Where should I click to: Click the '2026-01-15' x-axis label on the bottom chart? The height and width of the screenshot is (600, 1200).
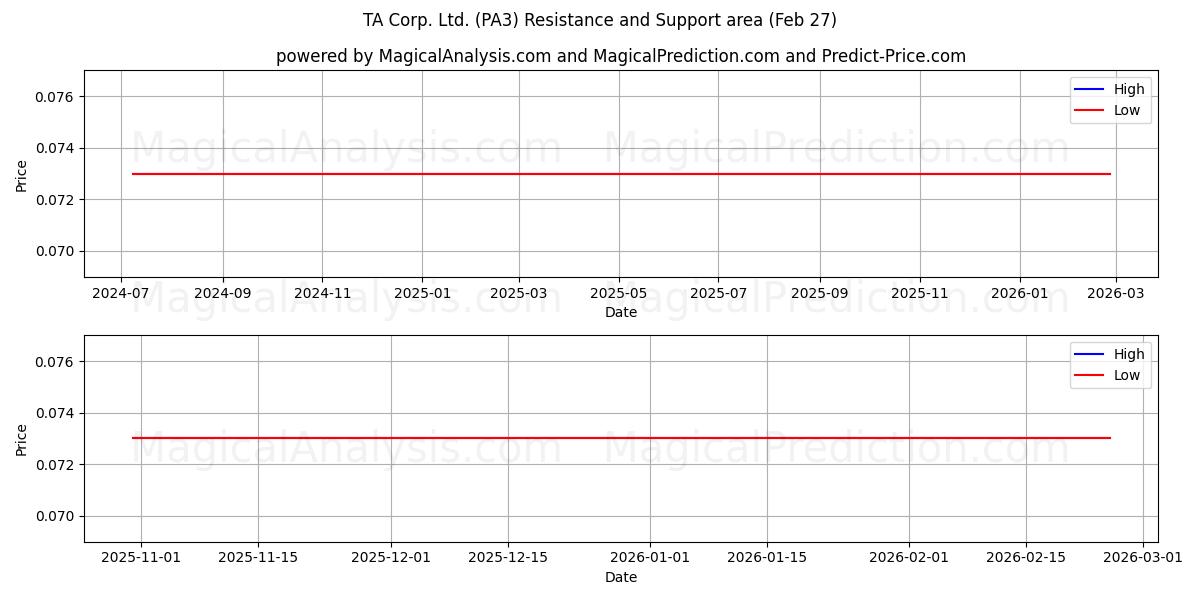pos(767,558)
